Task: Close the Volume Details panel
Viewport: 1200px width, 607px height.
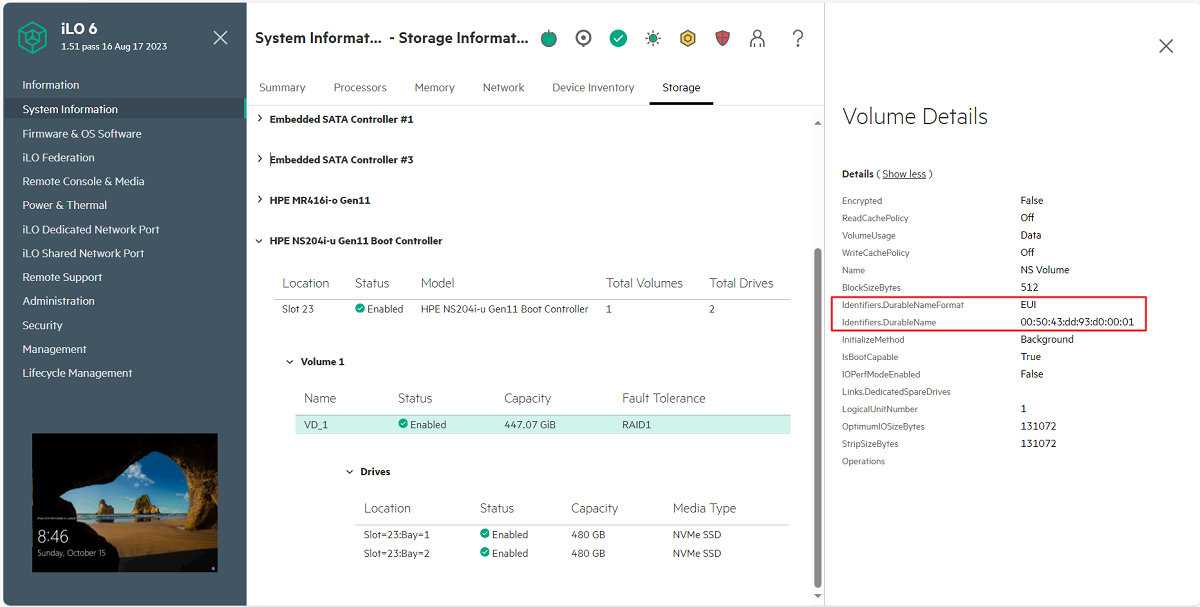Action: (x=1165, y=45)
